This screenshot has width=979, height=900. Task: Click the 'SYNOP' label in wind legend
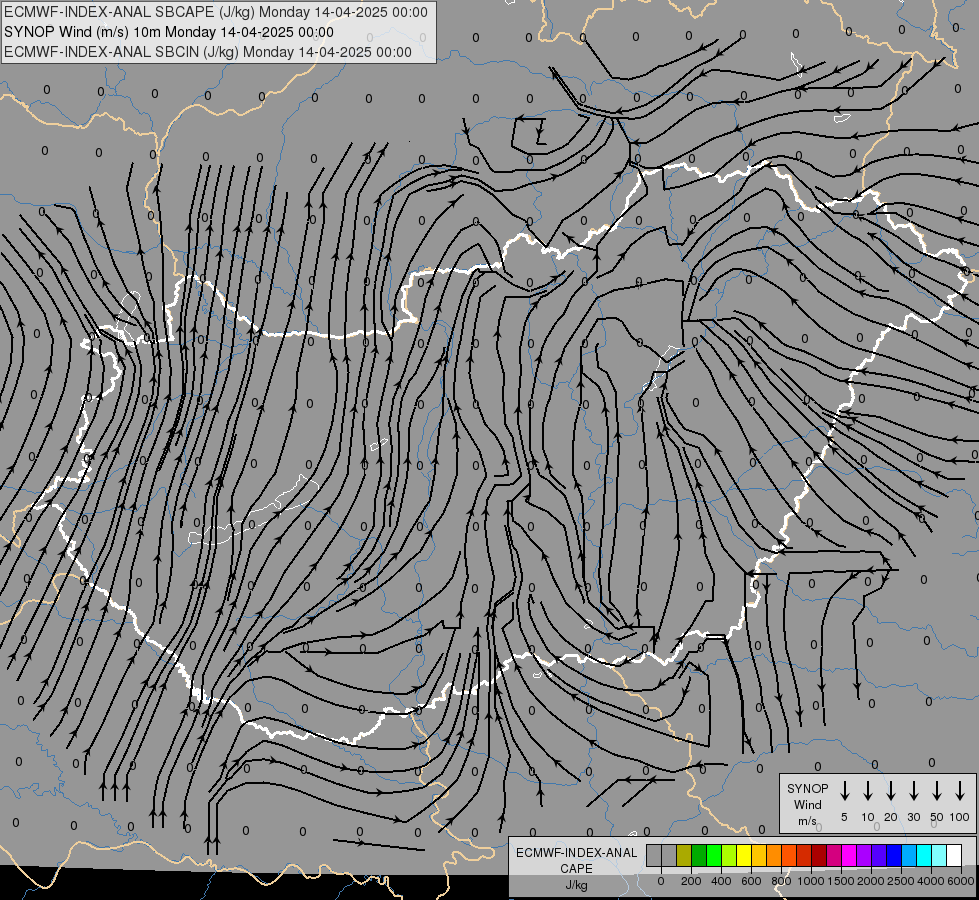pyautogui.click(x=807, y=788)
